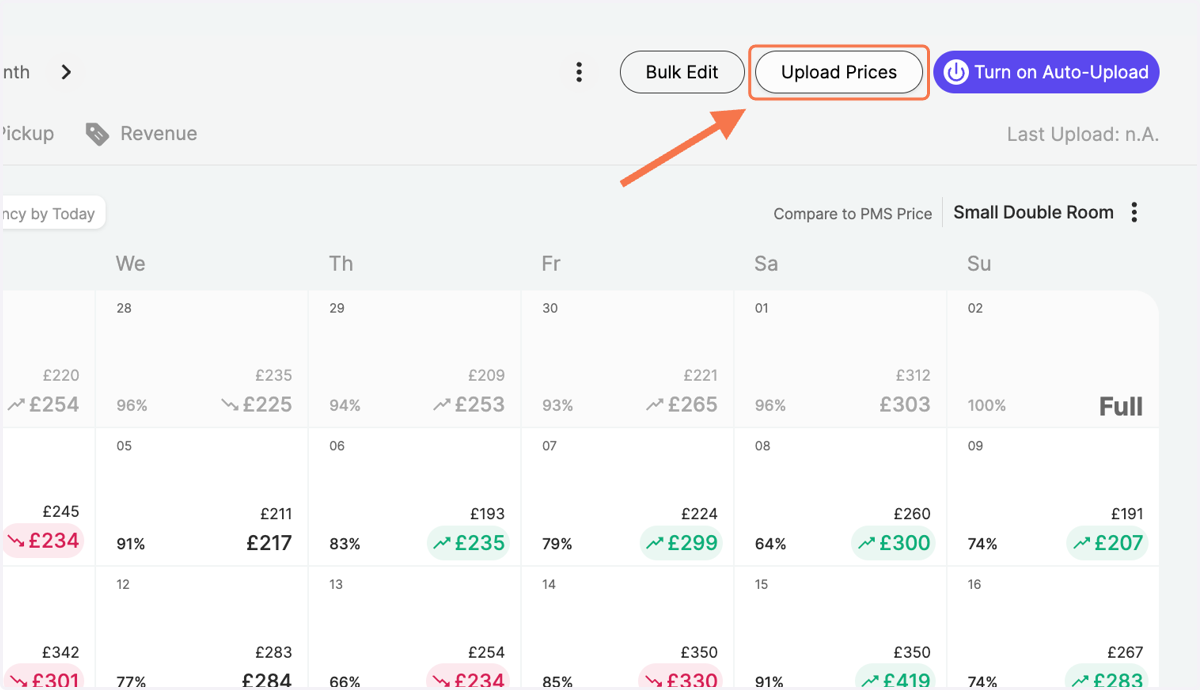
Task: Open the day 30 cell with £265
Action: [x=627, y=359]
